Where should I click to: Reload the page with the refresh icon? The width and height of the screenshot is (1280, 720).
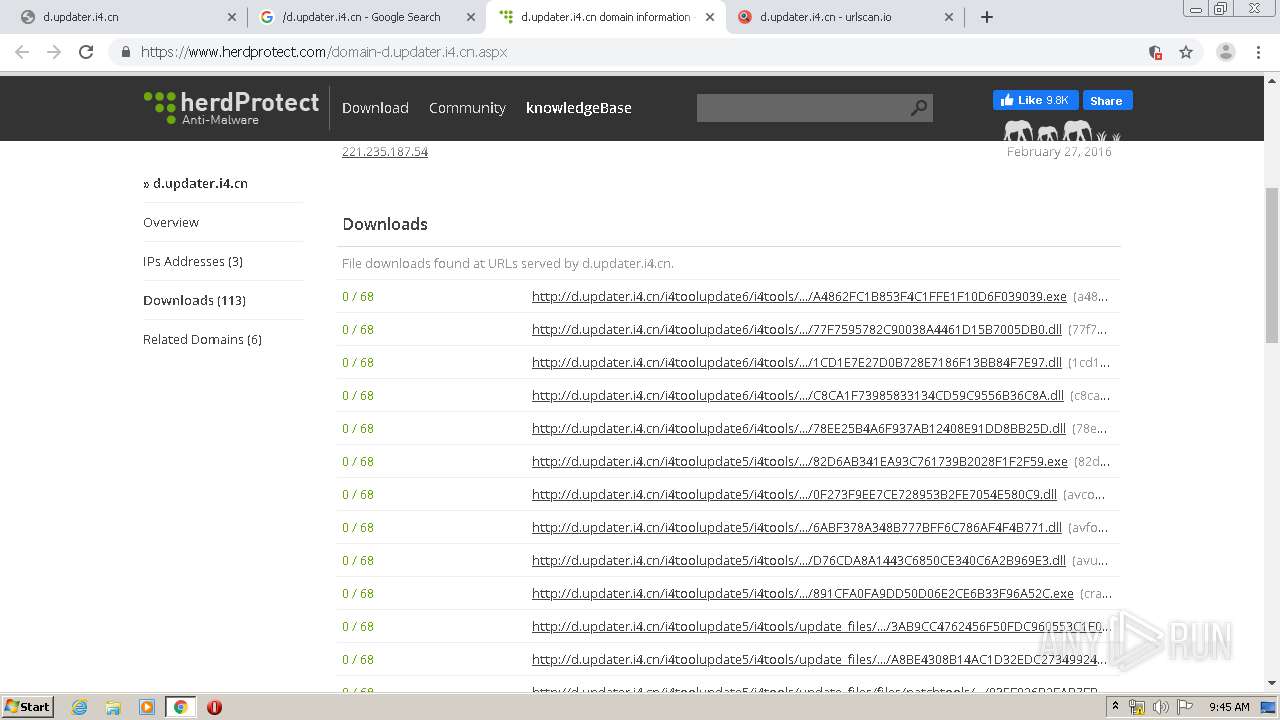(x=86, y=52)
